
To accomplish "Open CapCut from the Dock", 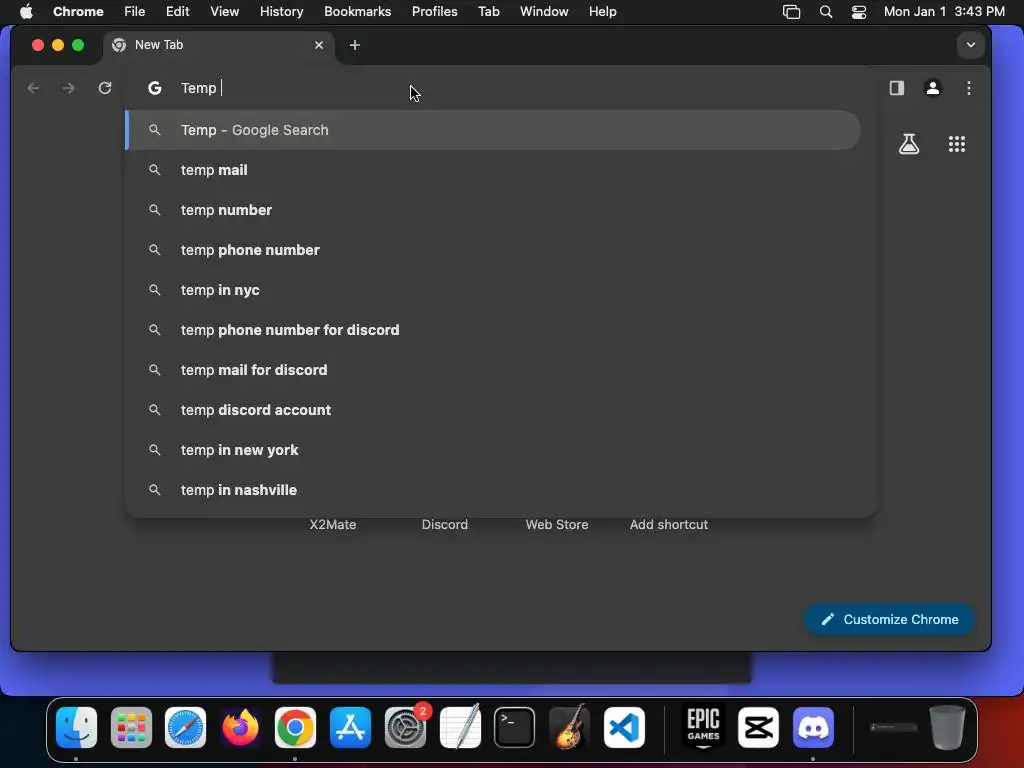I will coord(758,727).
